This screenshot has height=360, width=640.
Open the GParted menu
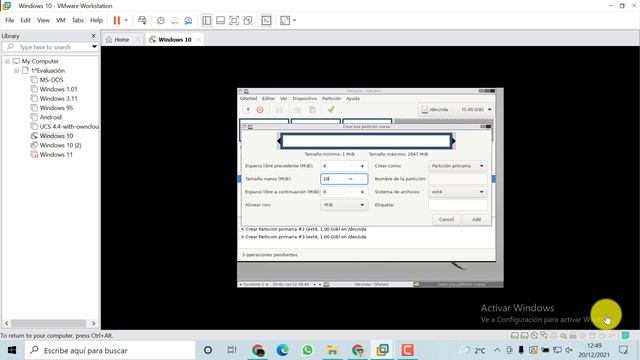pyautogui.click(x=248, y=99)
